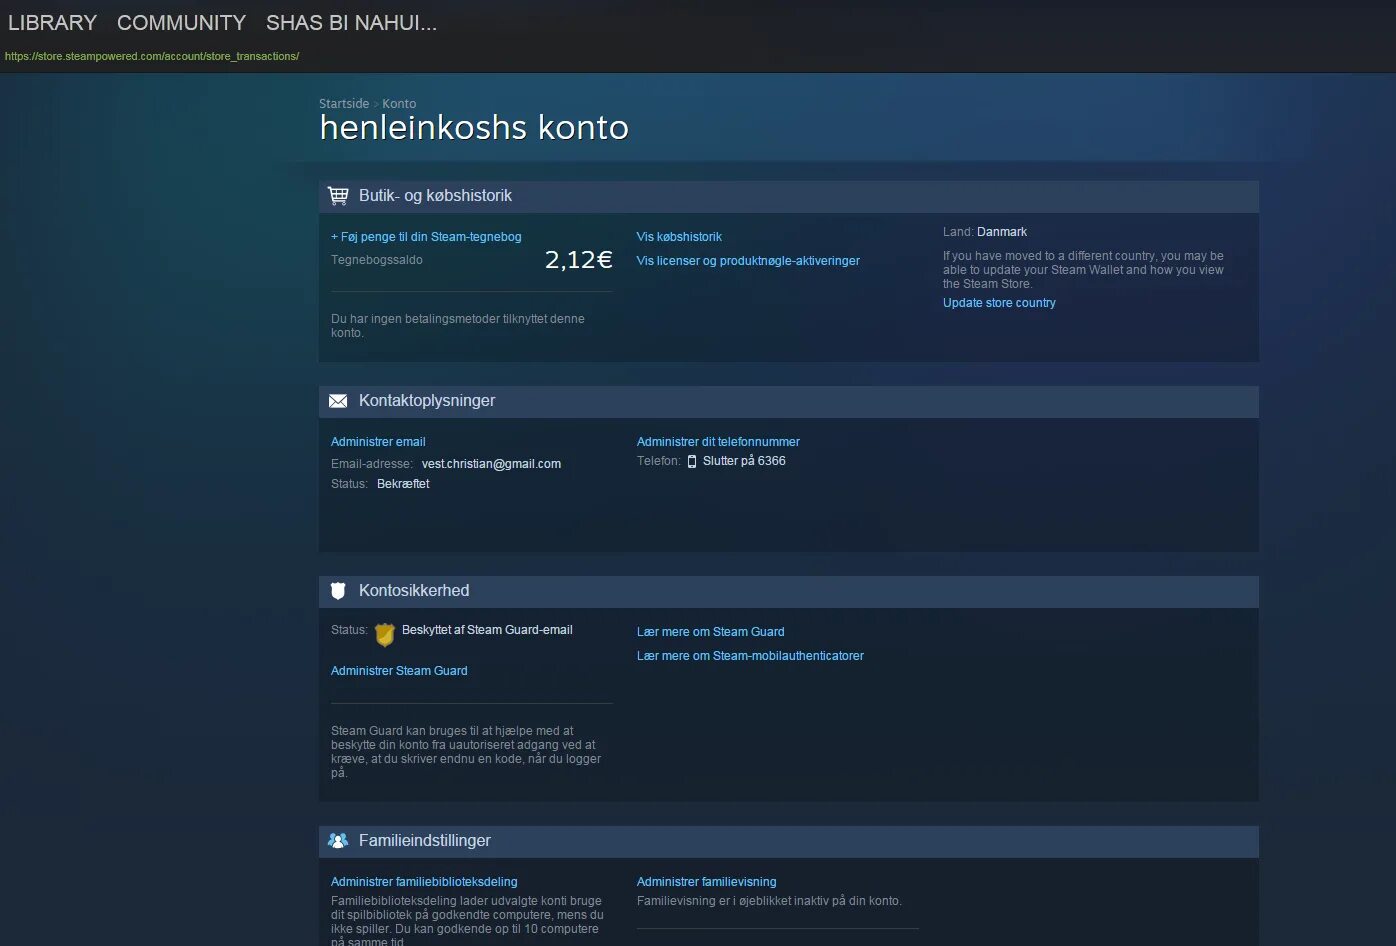Click the 2,12€ wallet balance

578,260
